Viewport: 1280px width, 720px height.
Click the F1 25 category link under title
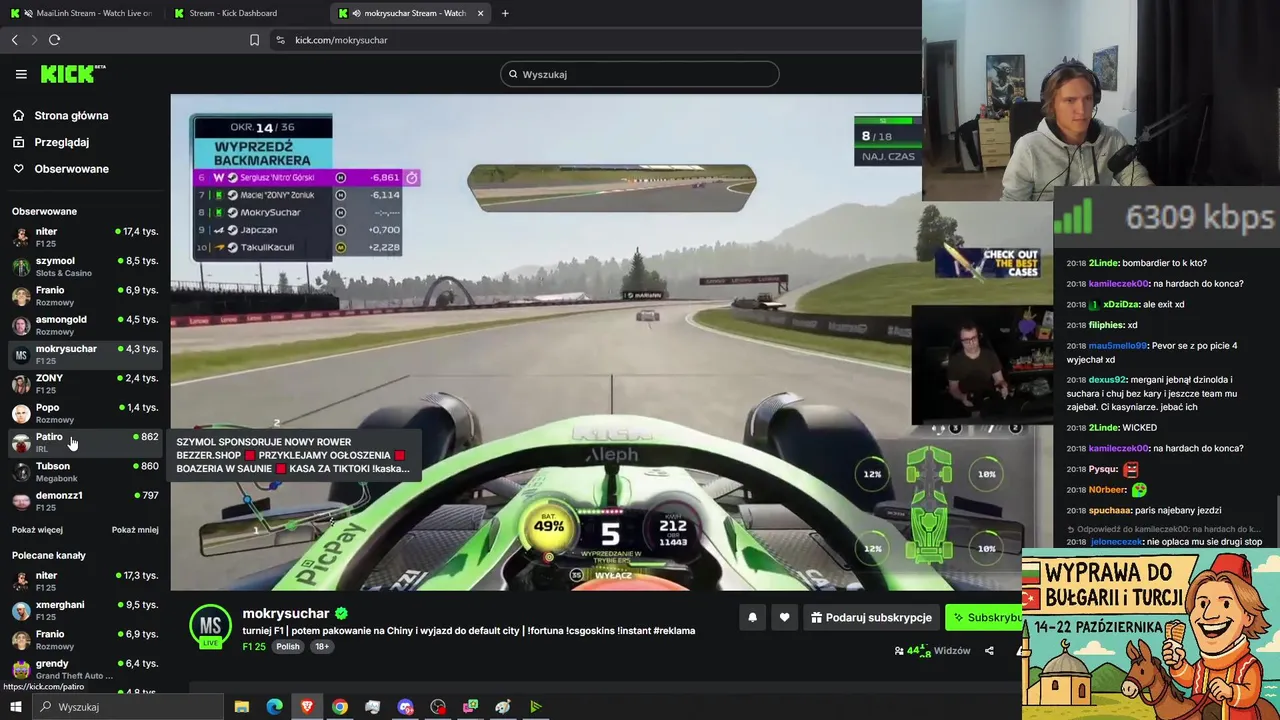click(x=254, y=647)
